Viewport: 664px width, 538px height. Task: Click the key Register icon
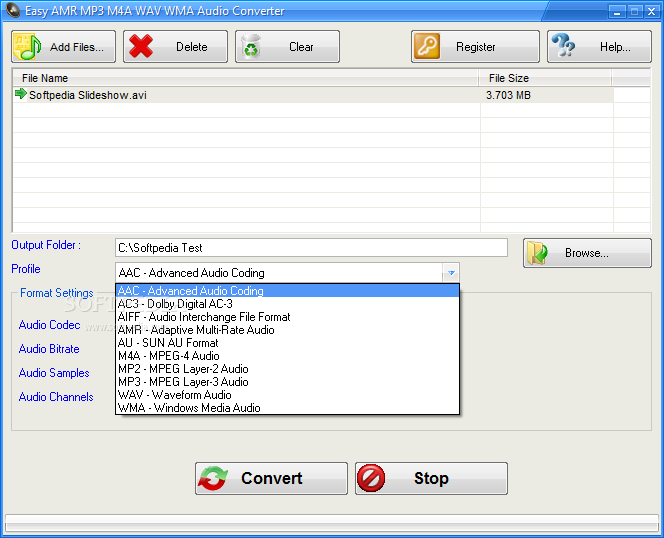[x=426, y=46]
